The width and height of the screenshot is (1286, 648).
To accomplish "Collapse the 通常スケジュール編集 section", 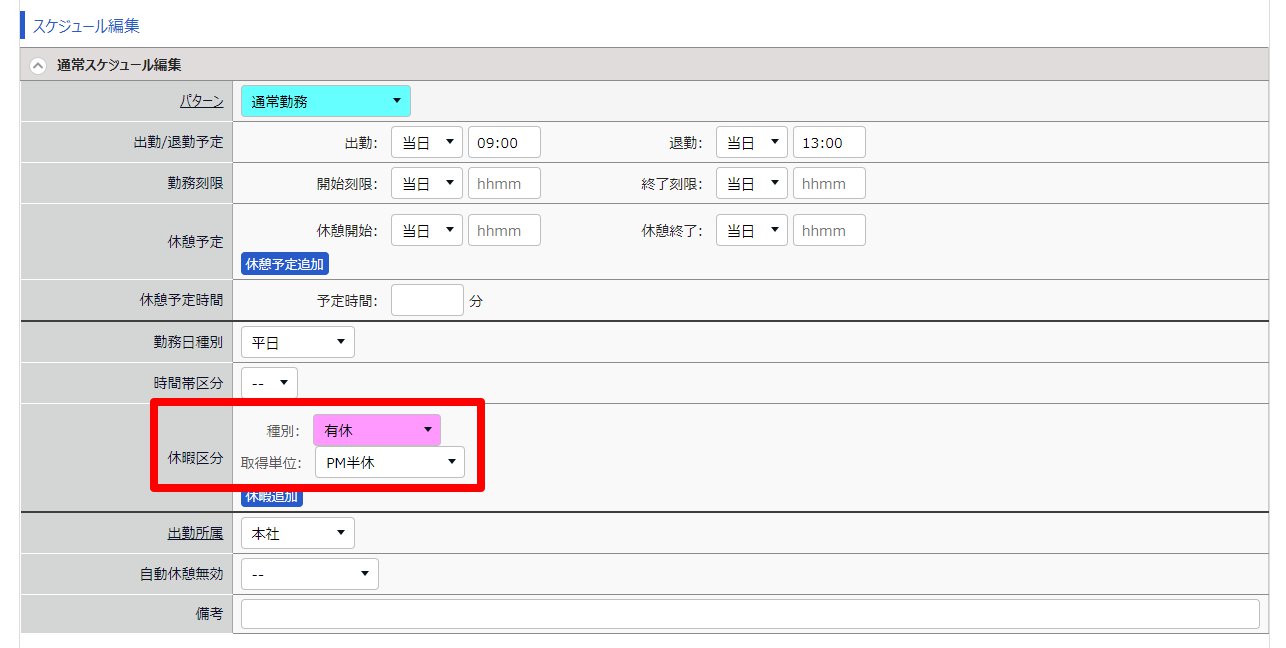I will [x=38, y=66].
